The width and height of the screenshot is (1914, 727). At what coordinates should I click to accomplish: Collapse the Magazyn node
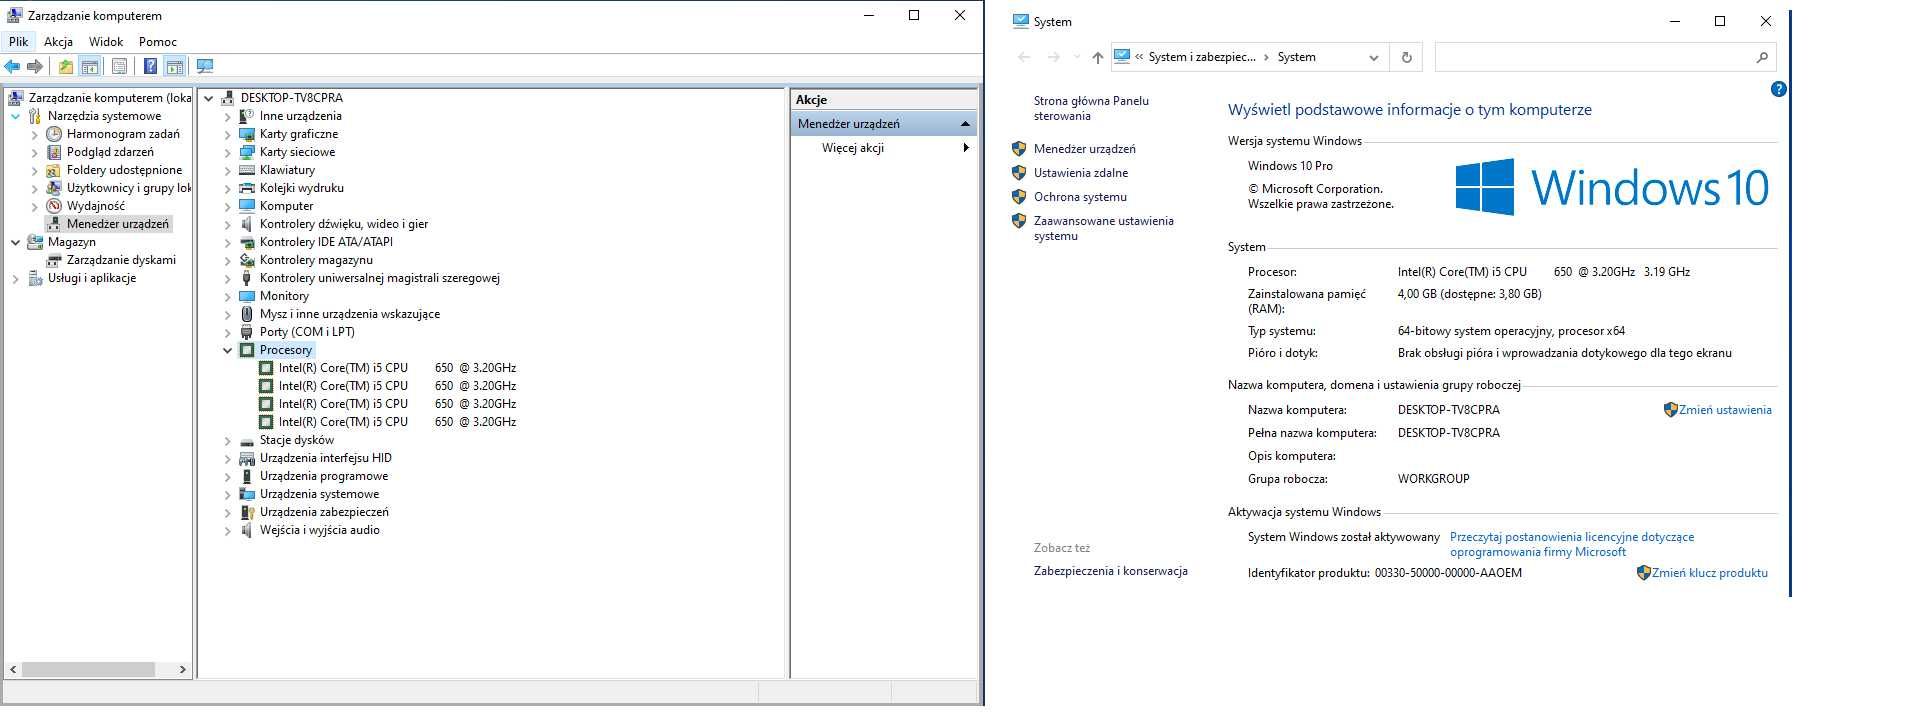[15, 242]
